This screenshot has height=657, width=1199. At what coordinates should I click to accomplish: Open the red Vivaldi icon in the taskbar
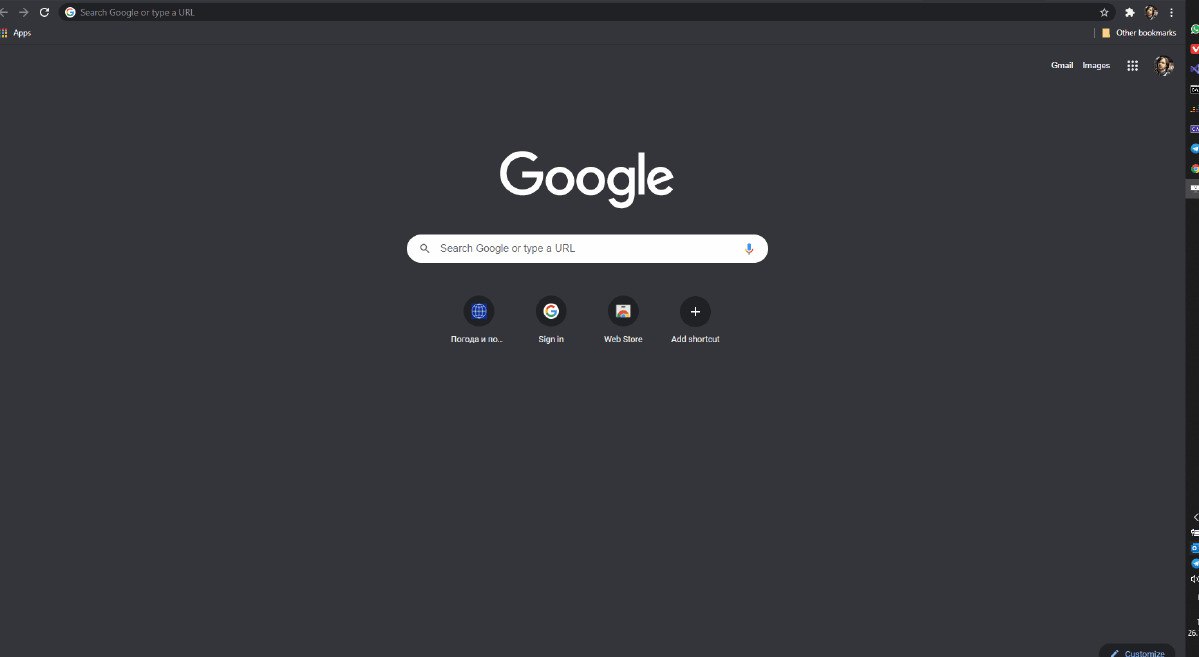[1194, 49]
